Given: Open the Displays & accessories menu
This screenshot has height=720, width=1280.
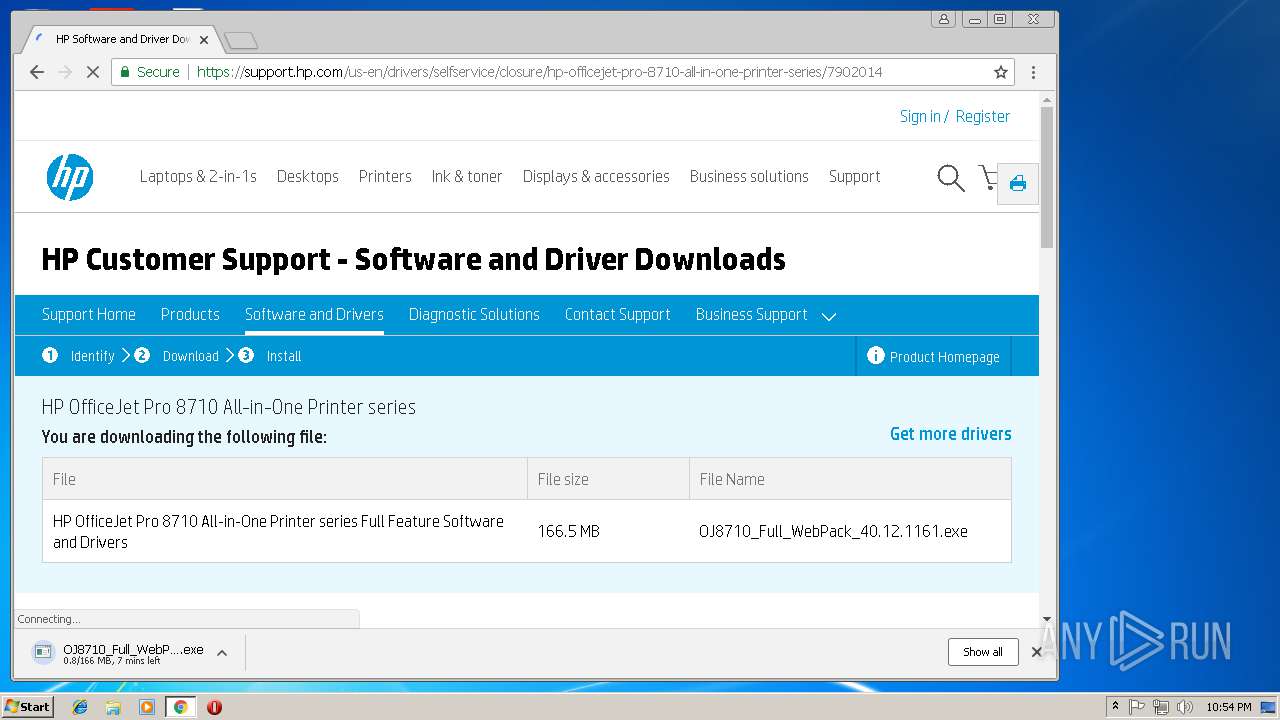Looking at the screenshot, I should (x=596, y=176).
